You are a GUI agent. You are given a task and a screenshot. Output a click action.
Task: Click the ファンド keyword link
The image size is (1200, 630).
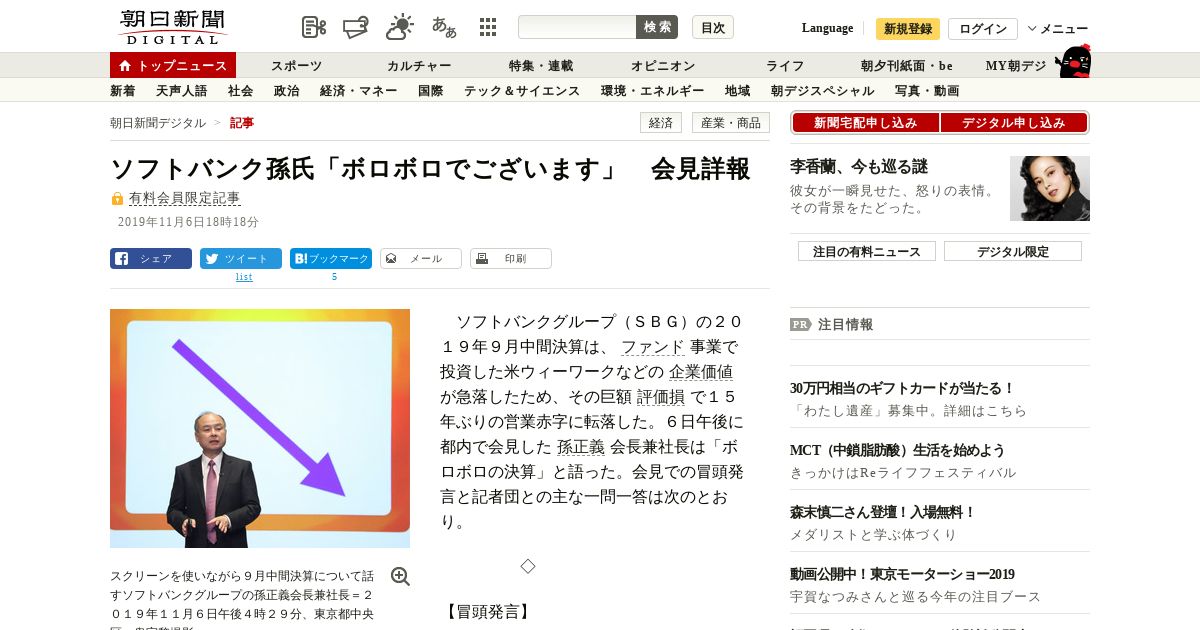(x=653, y=347)
